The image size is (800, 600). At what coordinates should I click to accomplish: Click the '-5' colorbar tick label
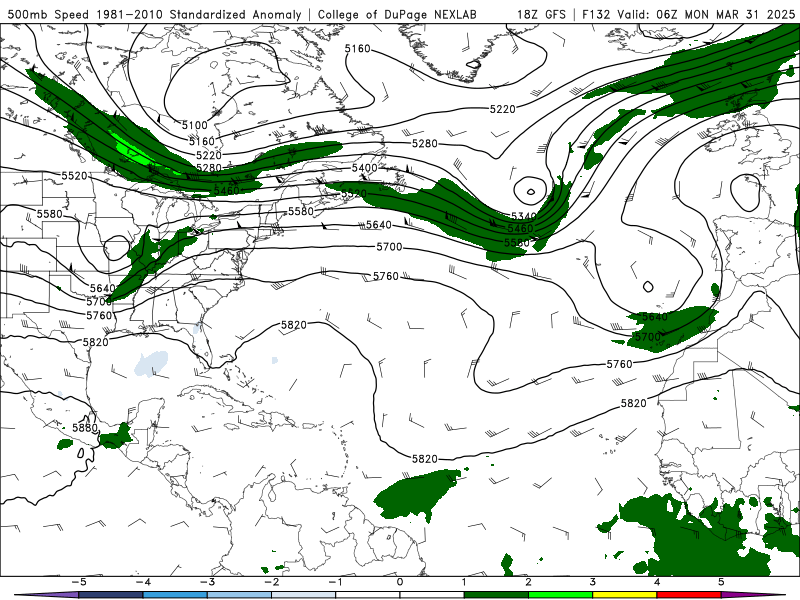click(79, 582)
